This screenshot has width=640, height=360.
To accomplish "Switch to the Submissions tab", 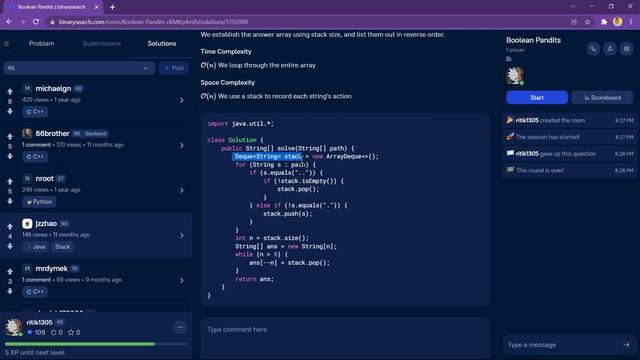I will (x=102, y=43).
